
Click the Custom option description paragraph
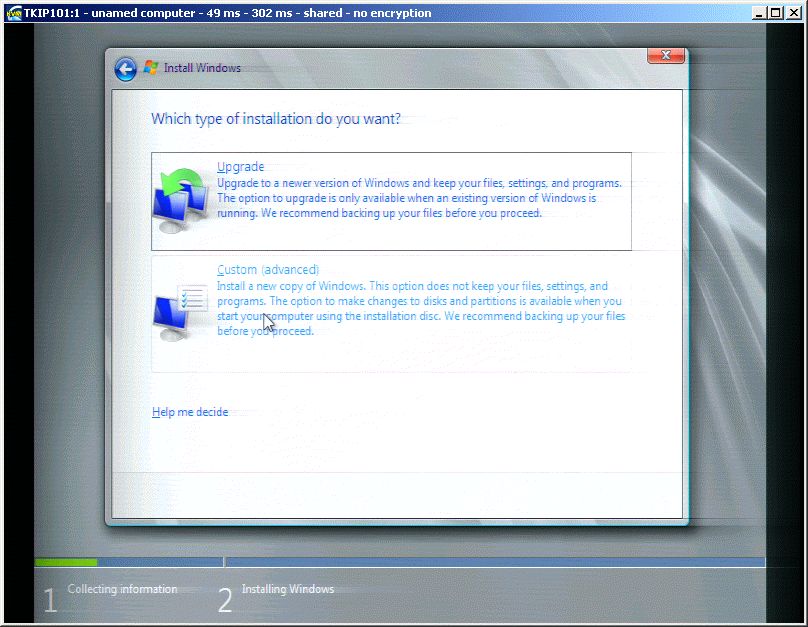click(x=421, y=309)
